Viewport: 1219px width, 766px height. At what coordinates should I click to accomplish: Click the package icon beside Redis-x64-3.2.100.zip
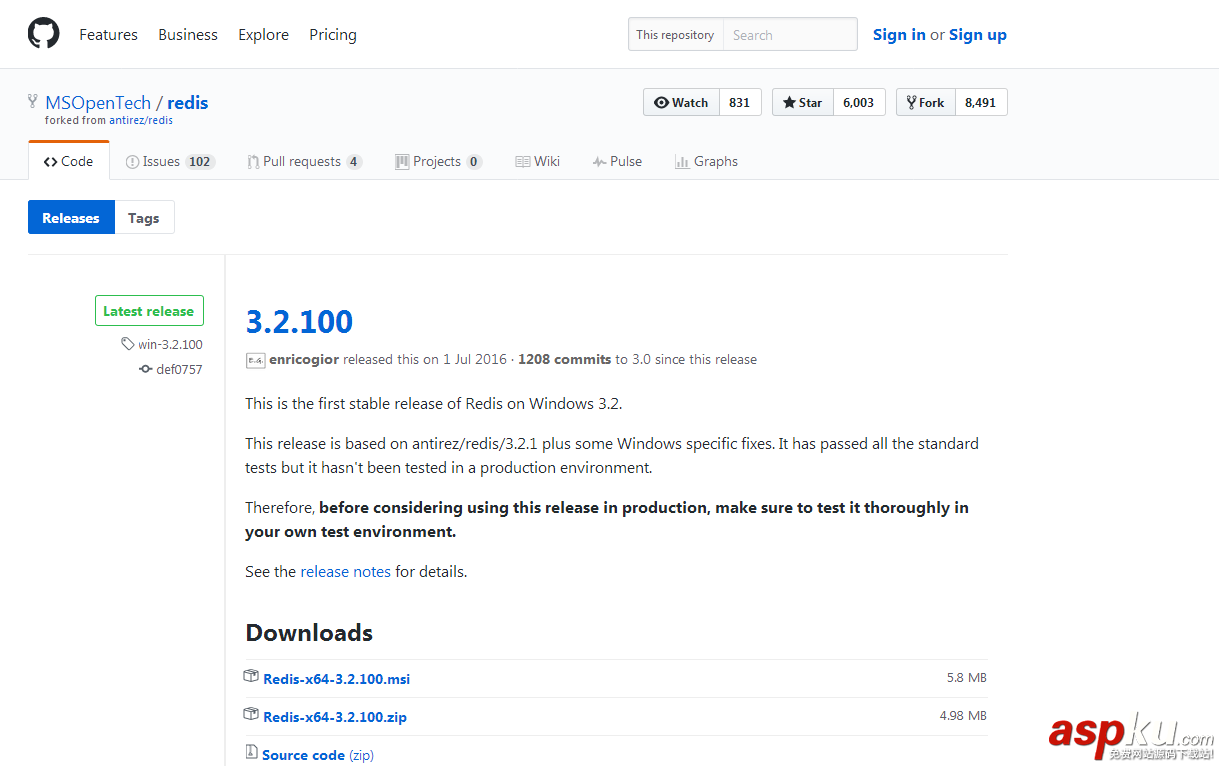[x=252, y=715]
